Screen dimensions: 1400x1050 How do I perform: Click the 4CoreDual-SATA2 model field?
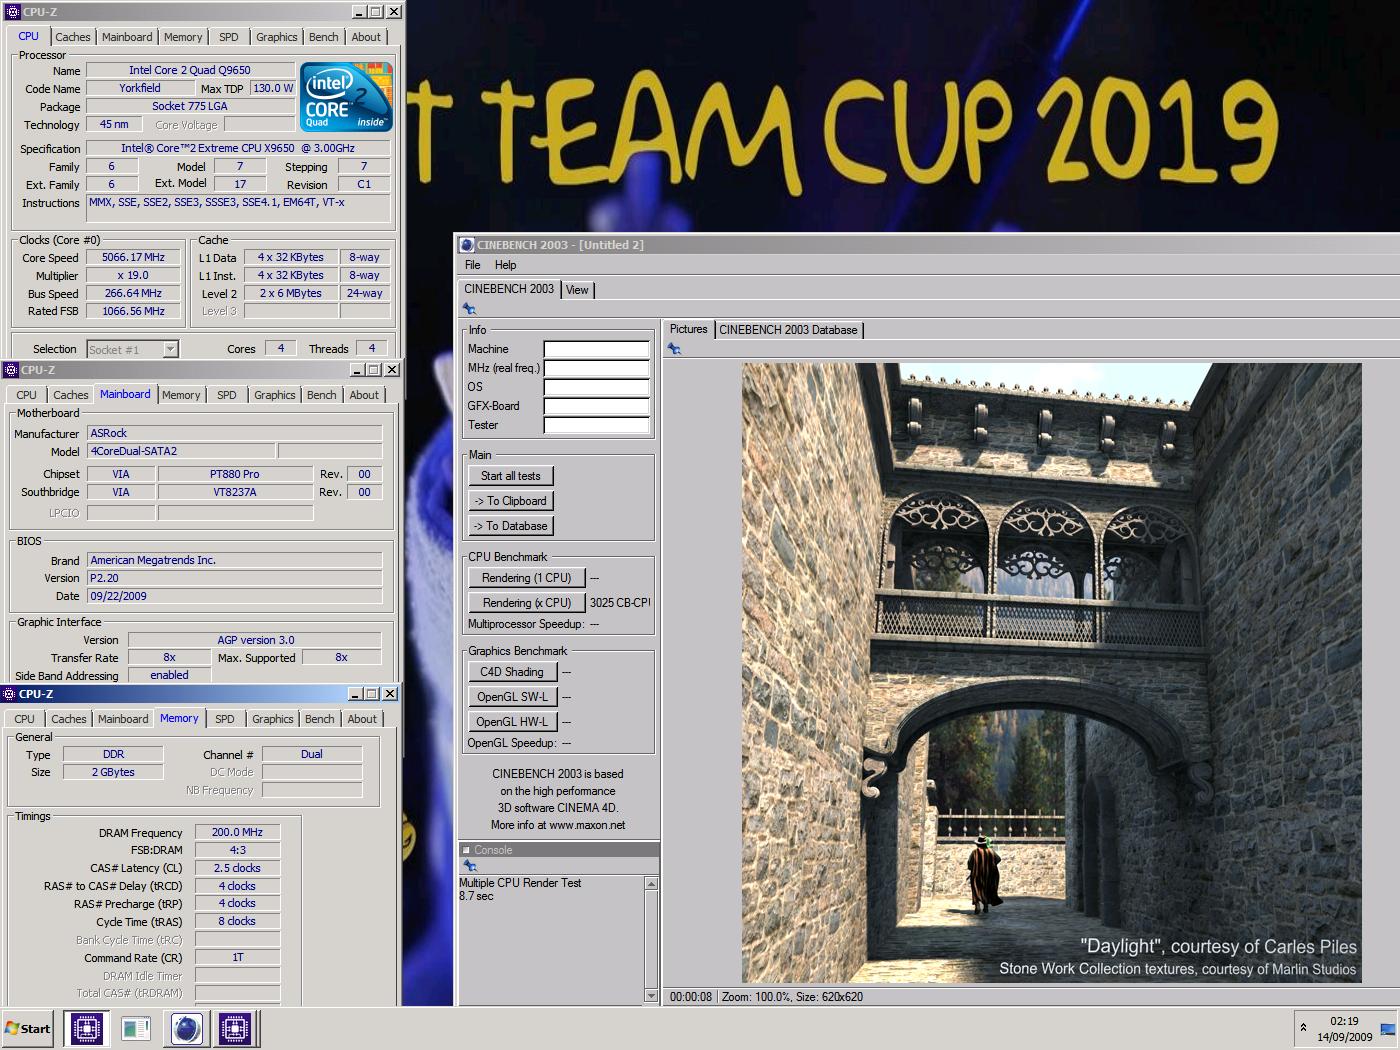pyautogui.click(x=180, y=451)
